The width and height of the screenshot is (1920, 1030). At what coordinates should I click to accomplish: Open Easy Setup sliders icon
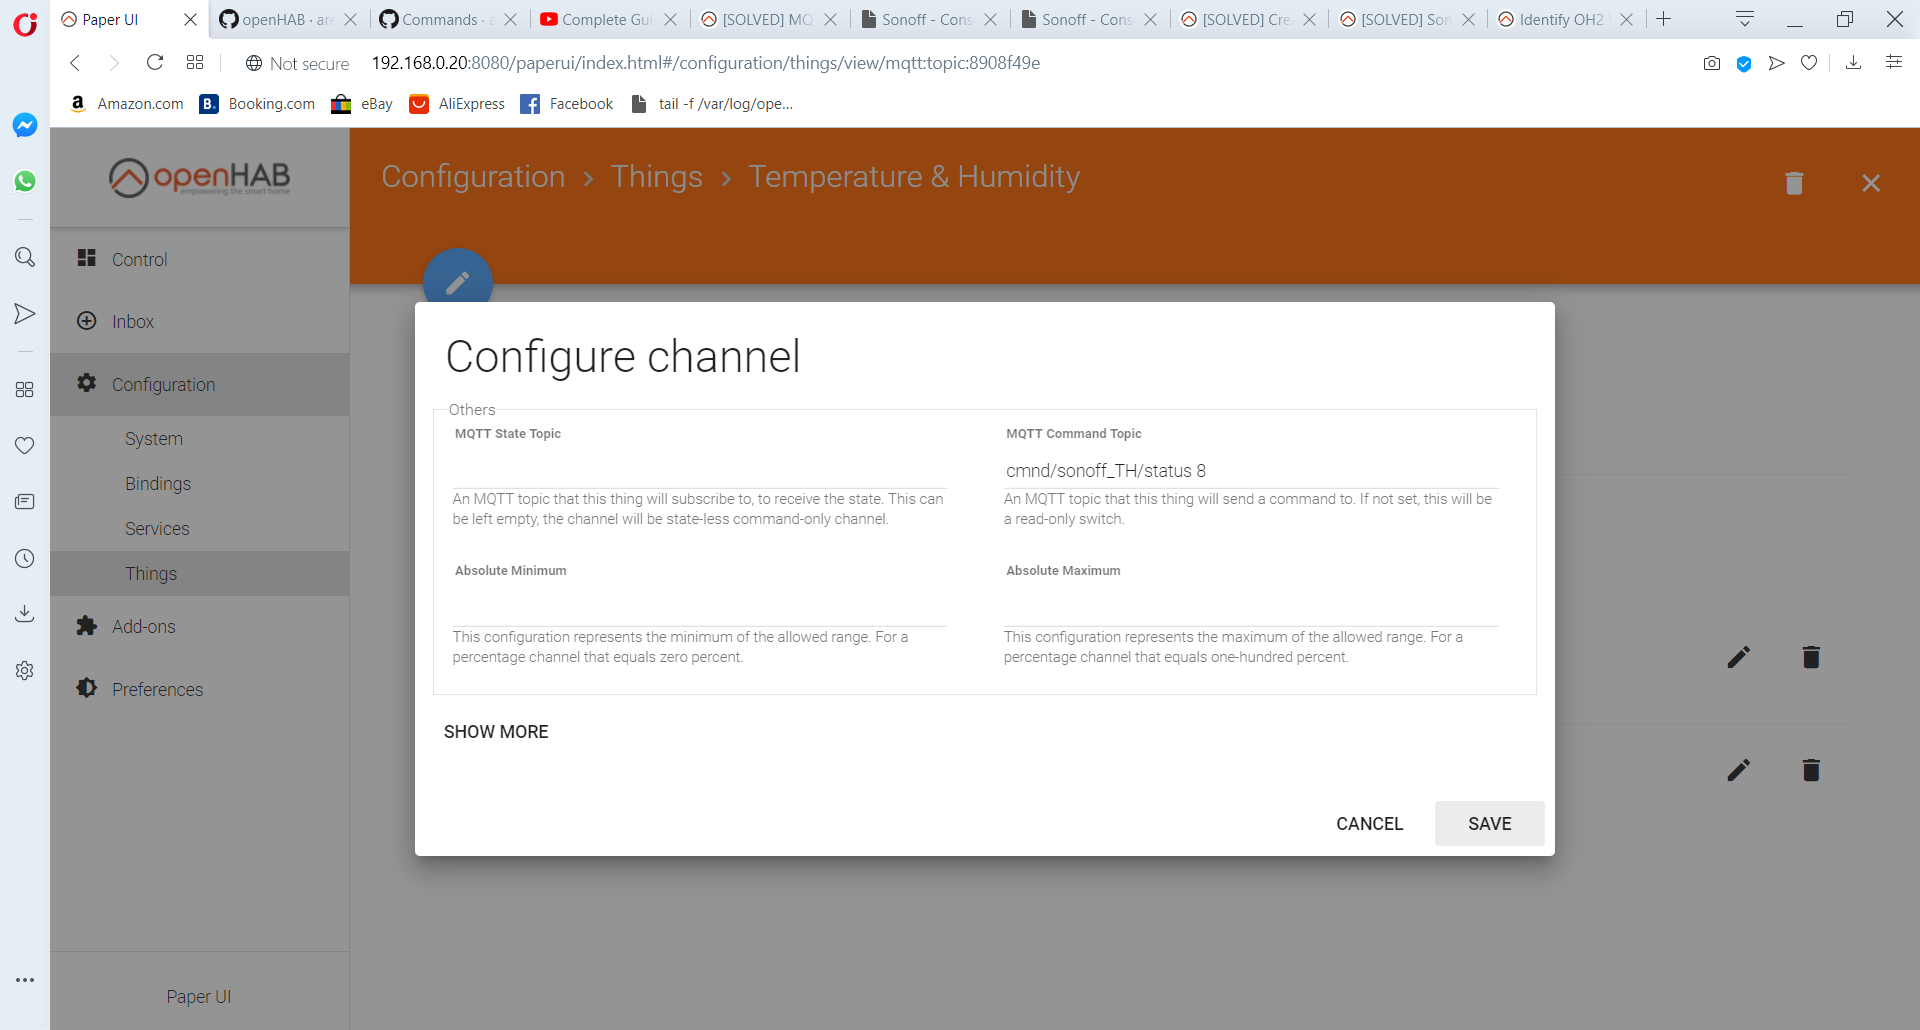[1894, 62]
